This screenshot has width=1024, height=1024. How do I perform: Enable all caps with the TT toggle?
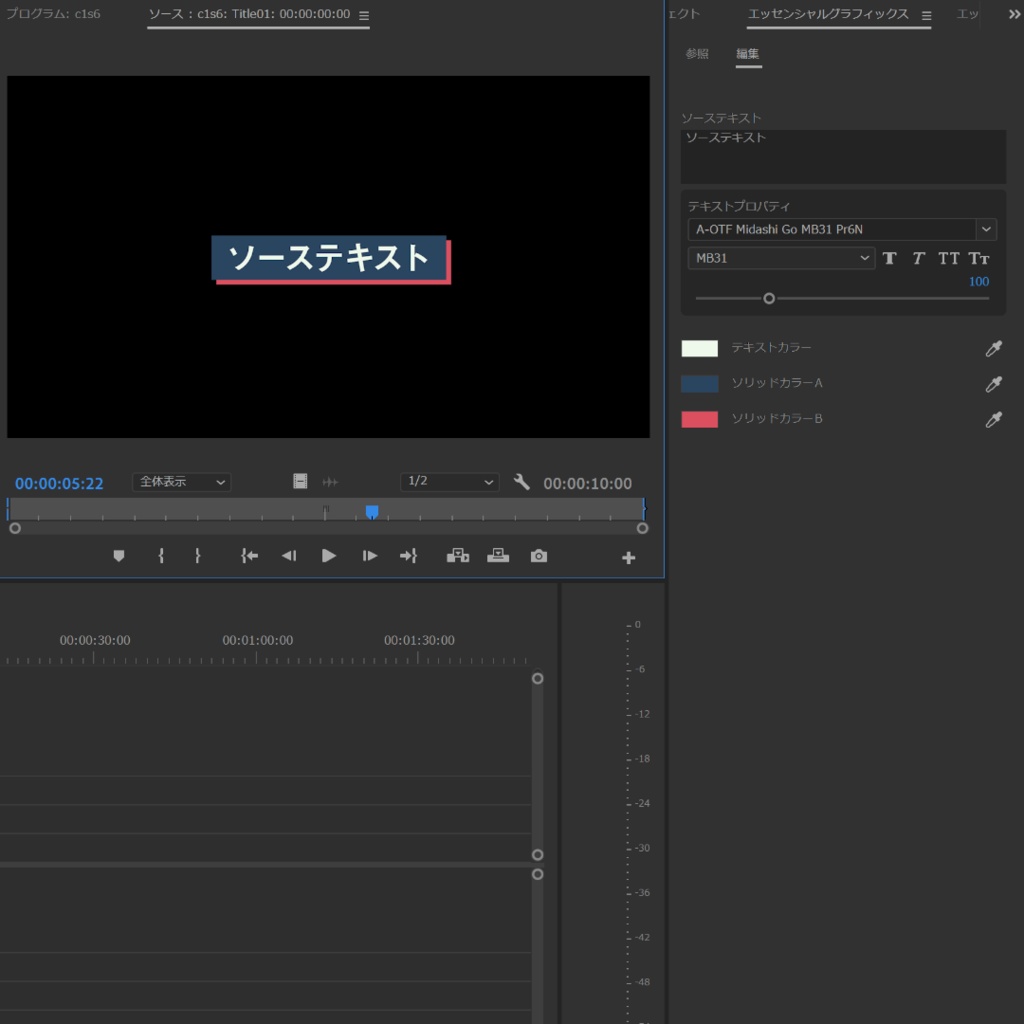pyautogui.click(x=948, y=258)
